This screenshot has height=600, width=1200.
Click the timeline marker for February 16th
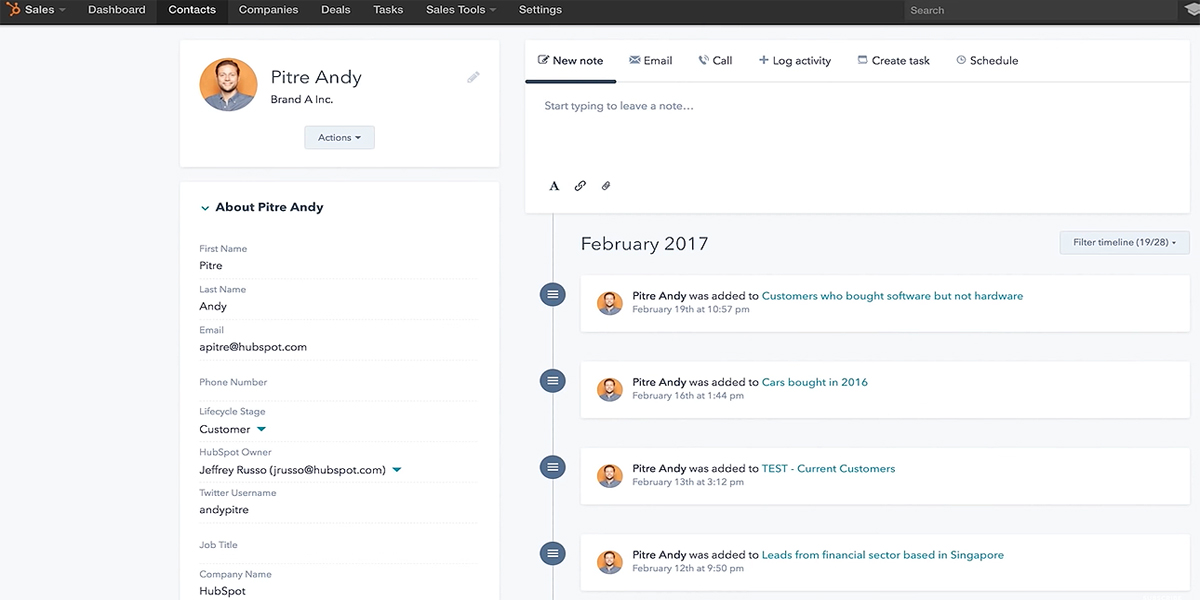552,381
